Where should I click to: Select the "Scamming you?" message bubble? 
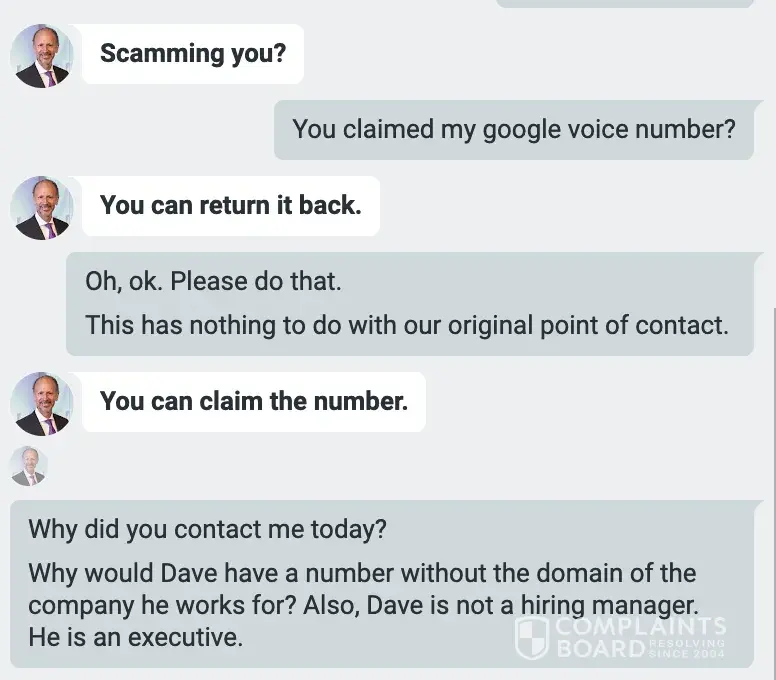pyautogui.click(x=192, y=54)
